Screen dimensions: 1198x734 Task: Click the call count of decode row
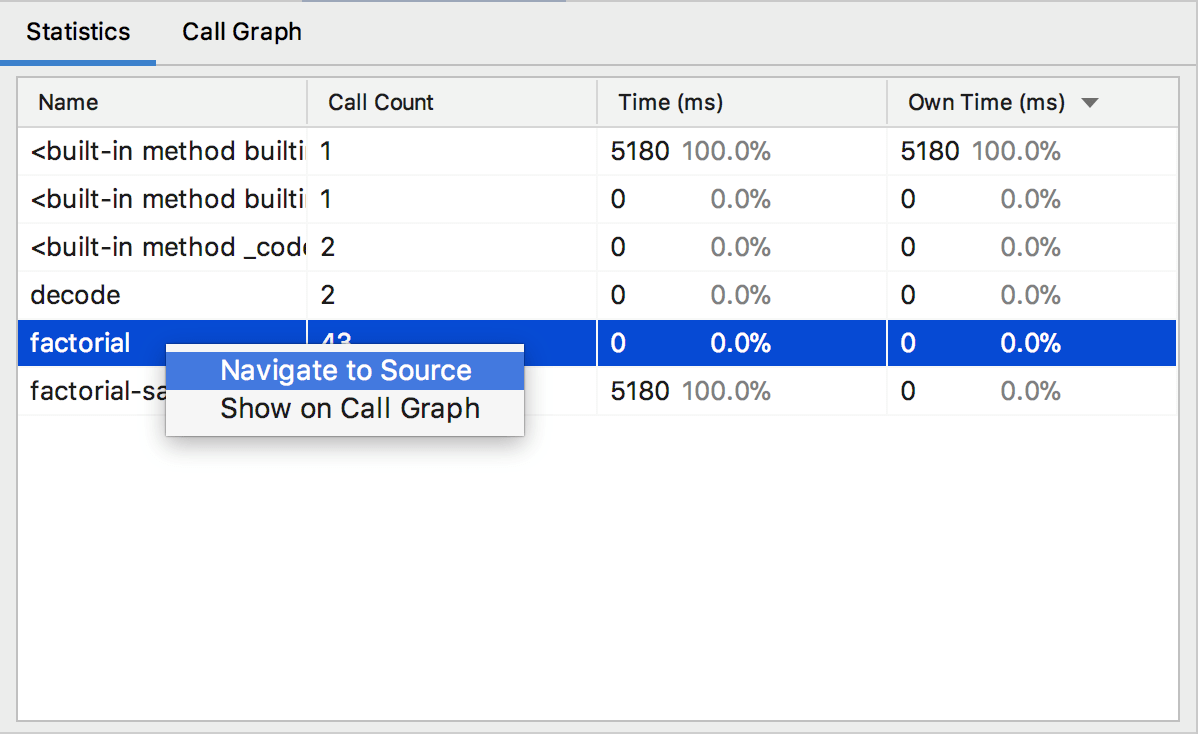tap(328, 295)
